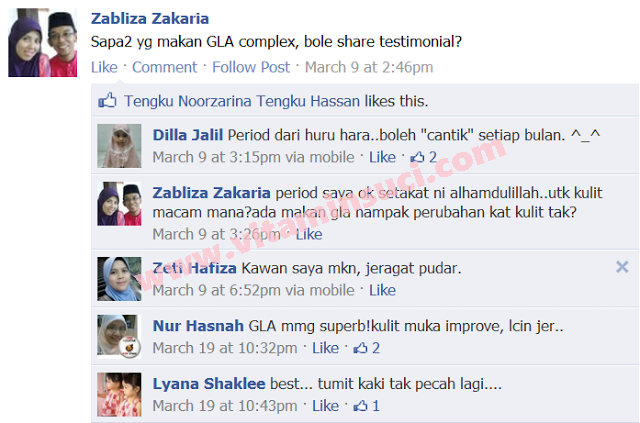Click thumbs-up count on Nur Hasnah's comment
640x423 pixels.
pyautogui.click(x=367, y=348)
